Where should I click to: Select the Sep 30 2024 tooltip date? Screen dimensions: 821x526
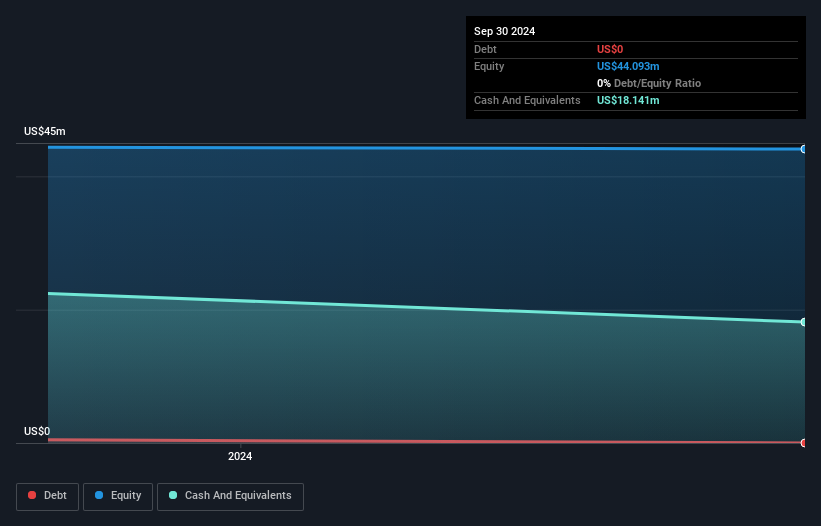pyautogui.click(x=504, y=31)
